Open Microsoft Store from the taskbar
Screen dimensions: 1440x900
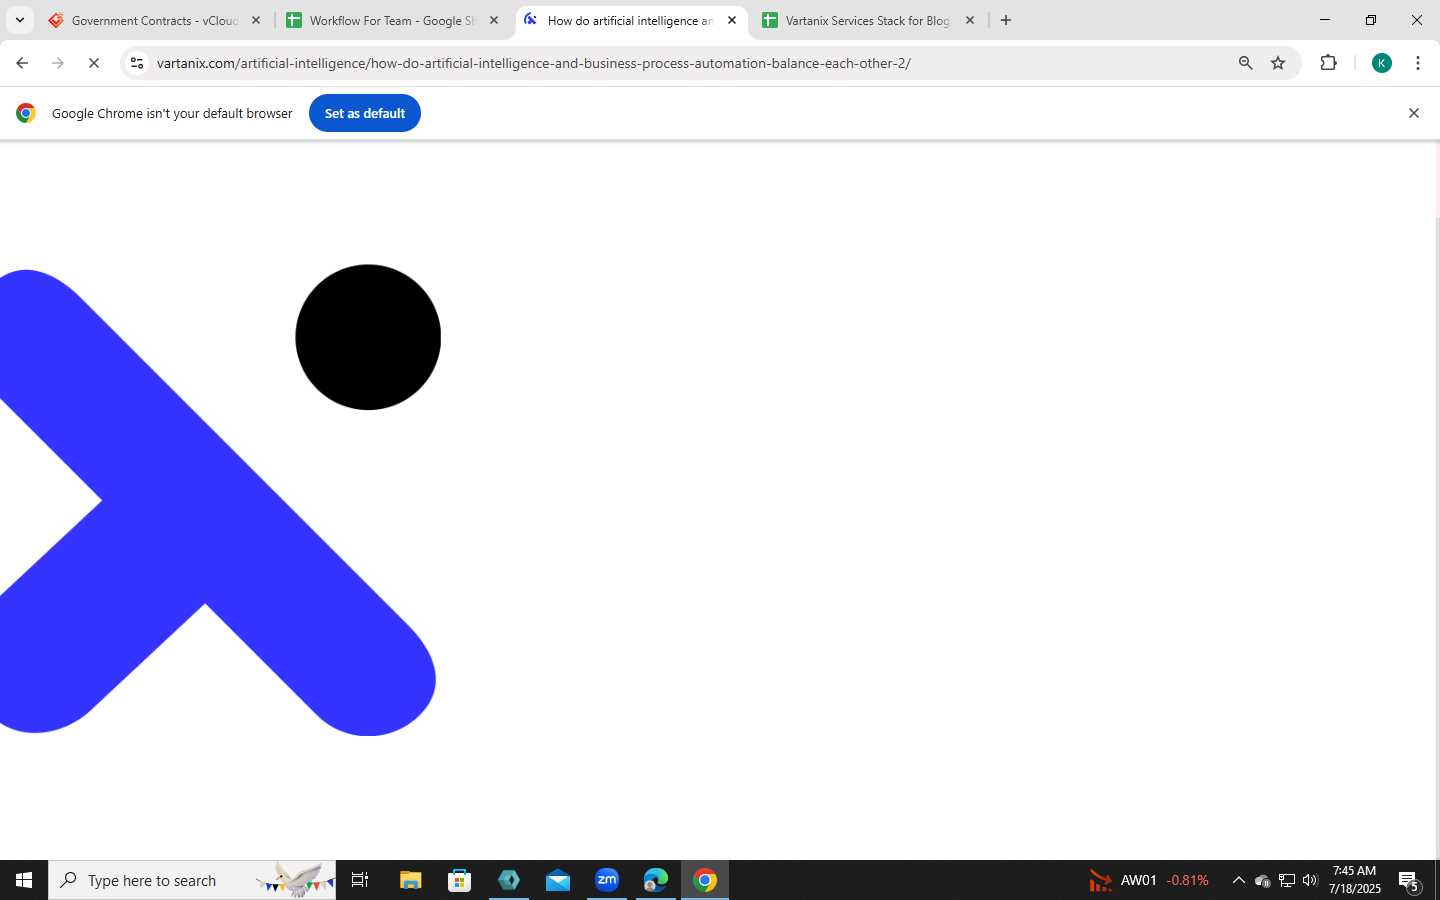pyautogui.click(x=460, y=880)
